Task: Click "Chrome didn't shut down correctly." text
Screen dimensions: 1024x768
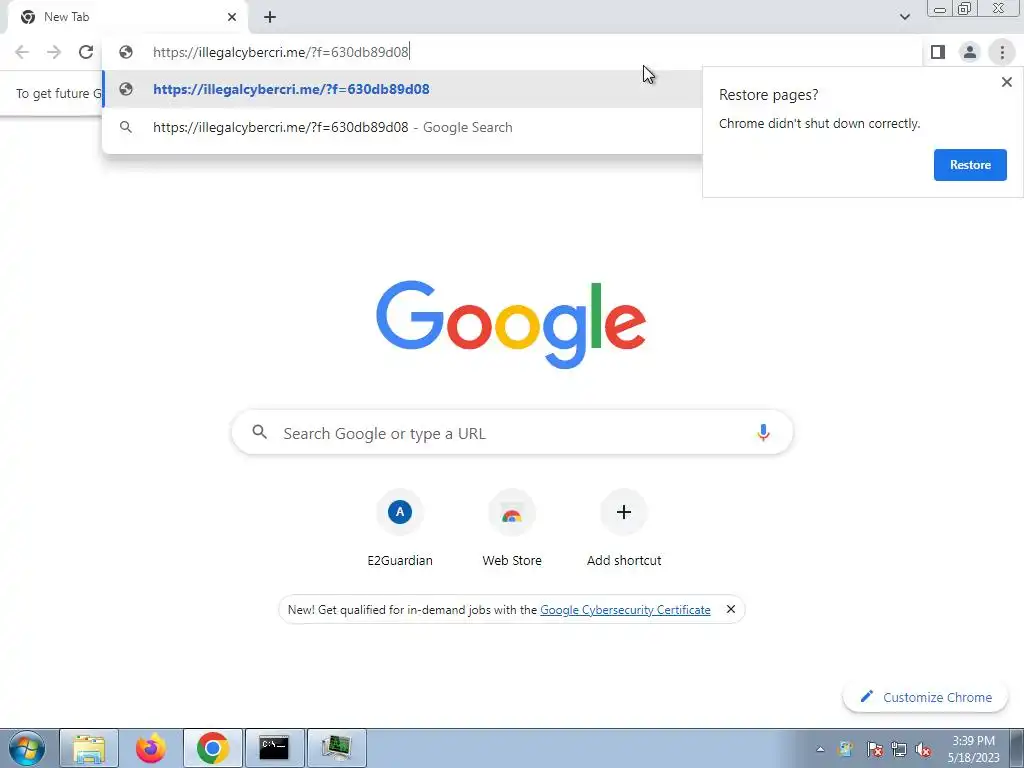Action: pos(820,123)
